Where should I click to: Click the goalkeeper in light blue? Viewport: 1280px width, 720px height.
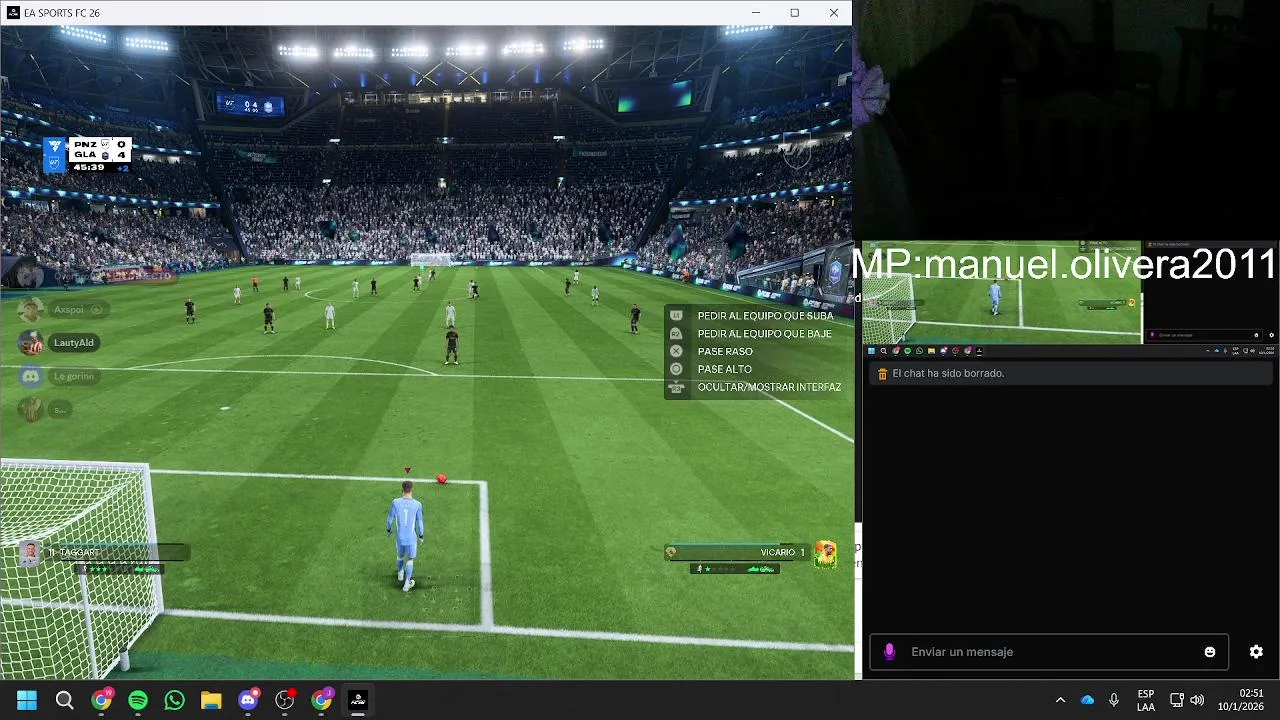coord(405,535)
